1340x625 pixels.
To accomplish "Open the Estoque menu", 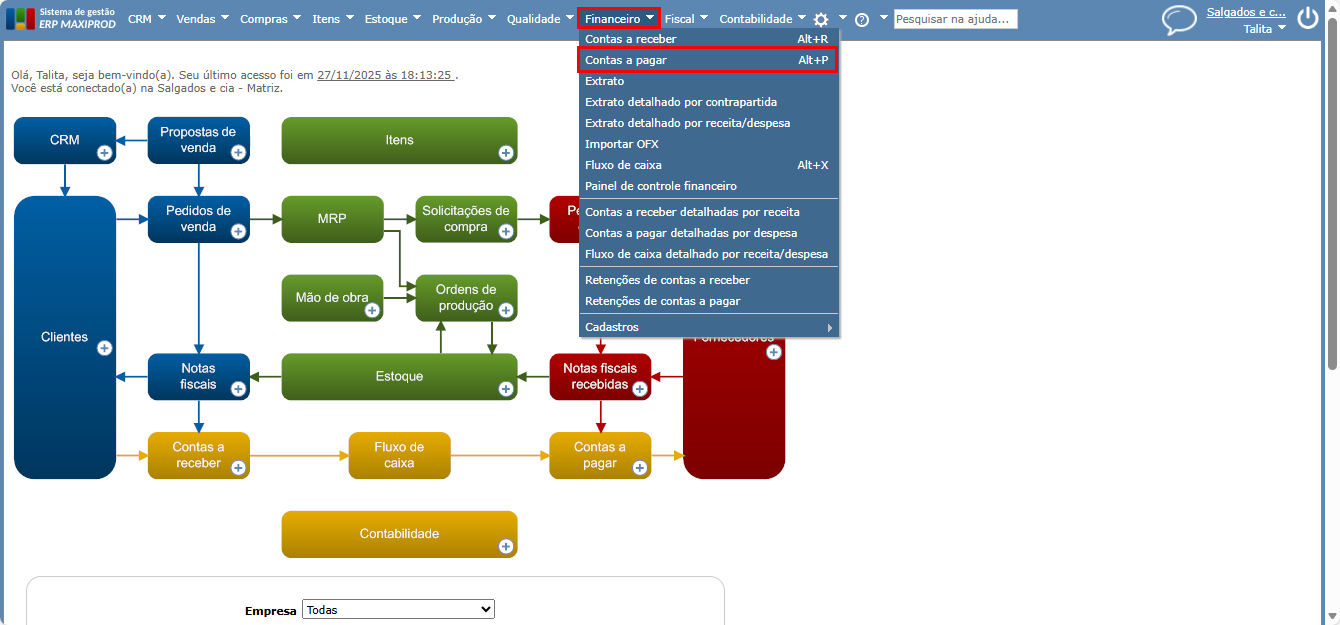I will pos(392,18).
